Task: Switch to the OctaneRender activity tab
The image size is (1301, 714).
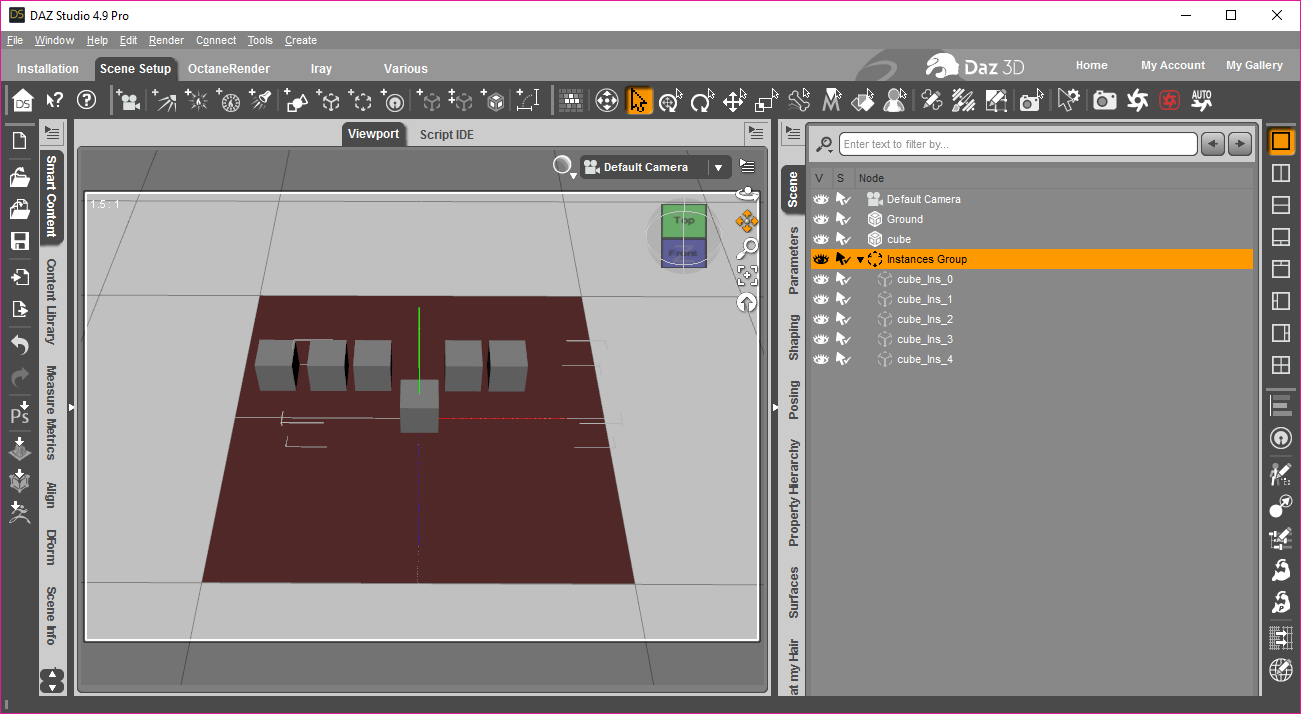Action: [229, 69]
